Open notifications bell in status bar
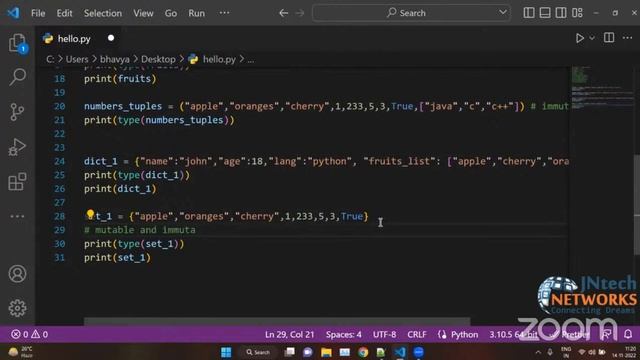640x360 pixels. 628,334
